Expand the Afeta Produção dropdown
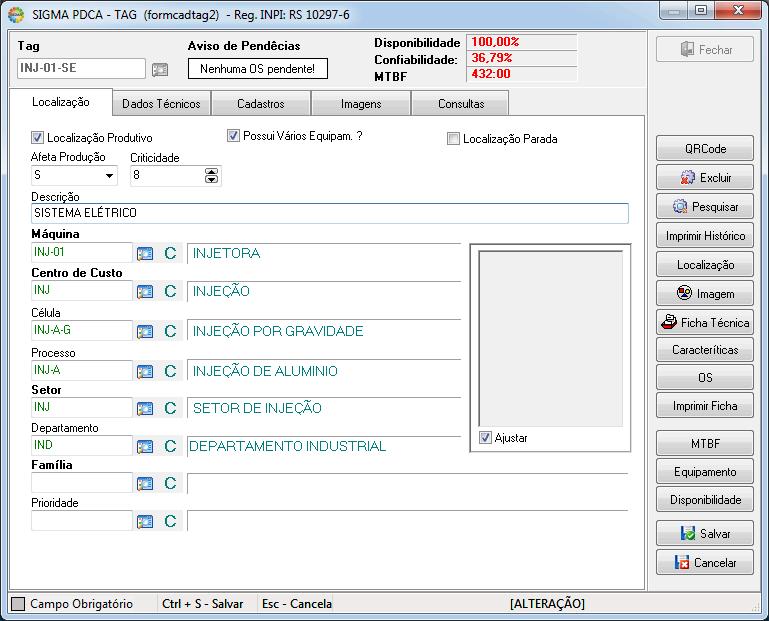The height and width of the screenshot is (621, 769). [x=109, y=176]
